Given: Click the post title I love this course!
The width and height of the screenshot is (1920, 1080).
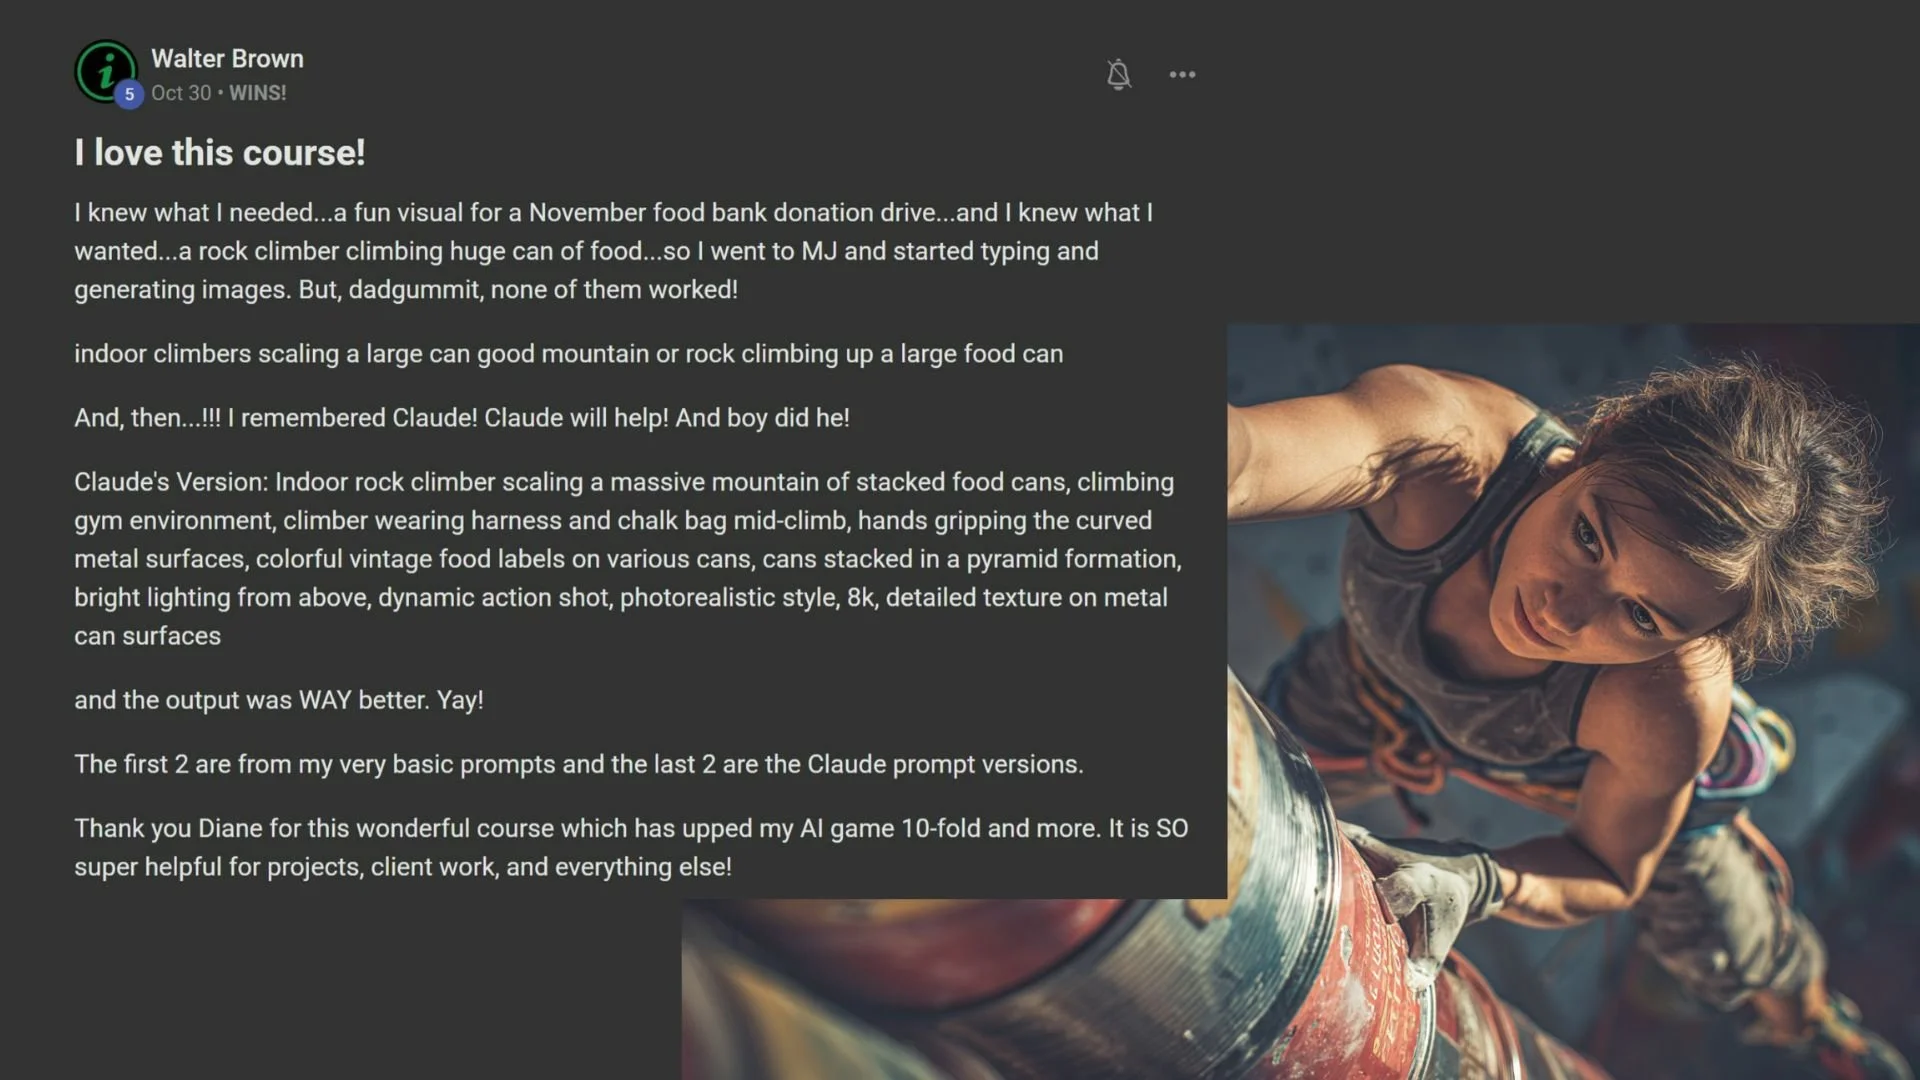Looking at the screenshot, I should [220, 153].
